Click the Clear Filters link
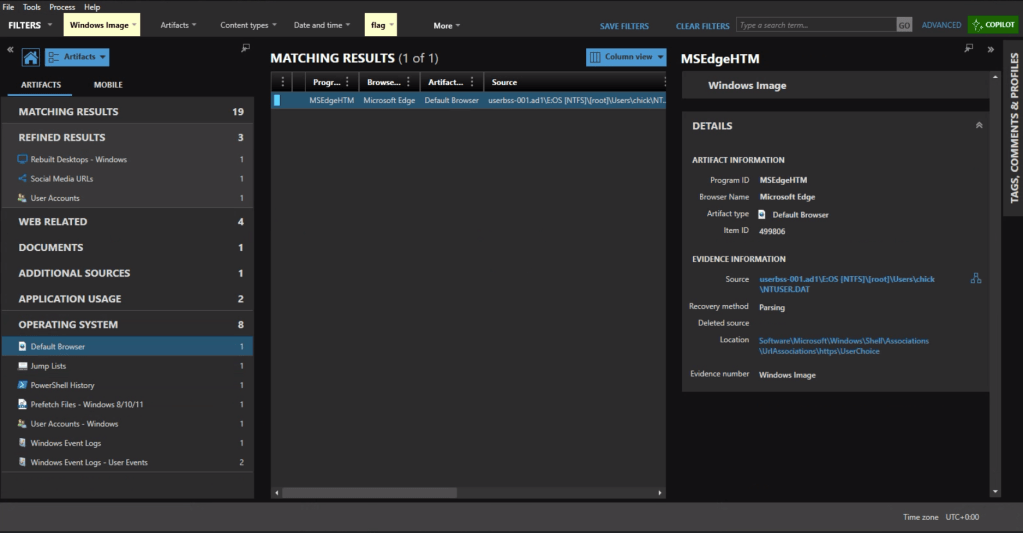Image resolution: width=1023 pixels, height=533 pixels. pos(702,26)
